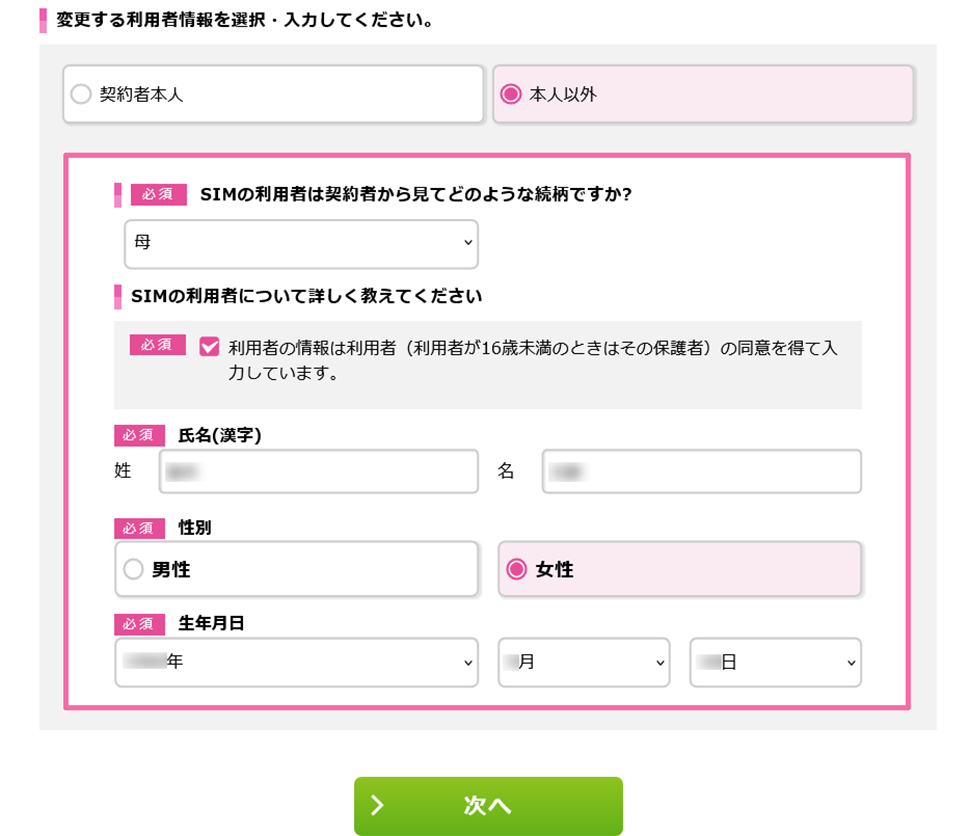Screen dimensions: 970x836
Task: Click the 必須 badge beside 性別
Action: coord(139,528)
